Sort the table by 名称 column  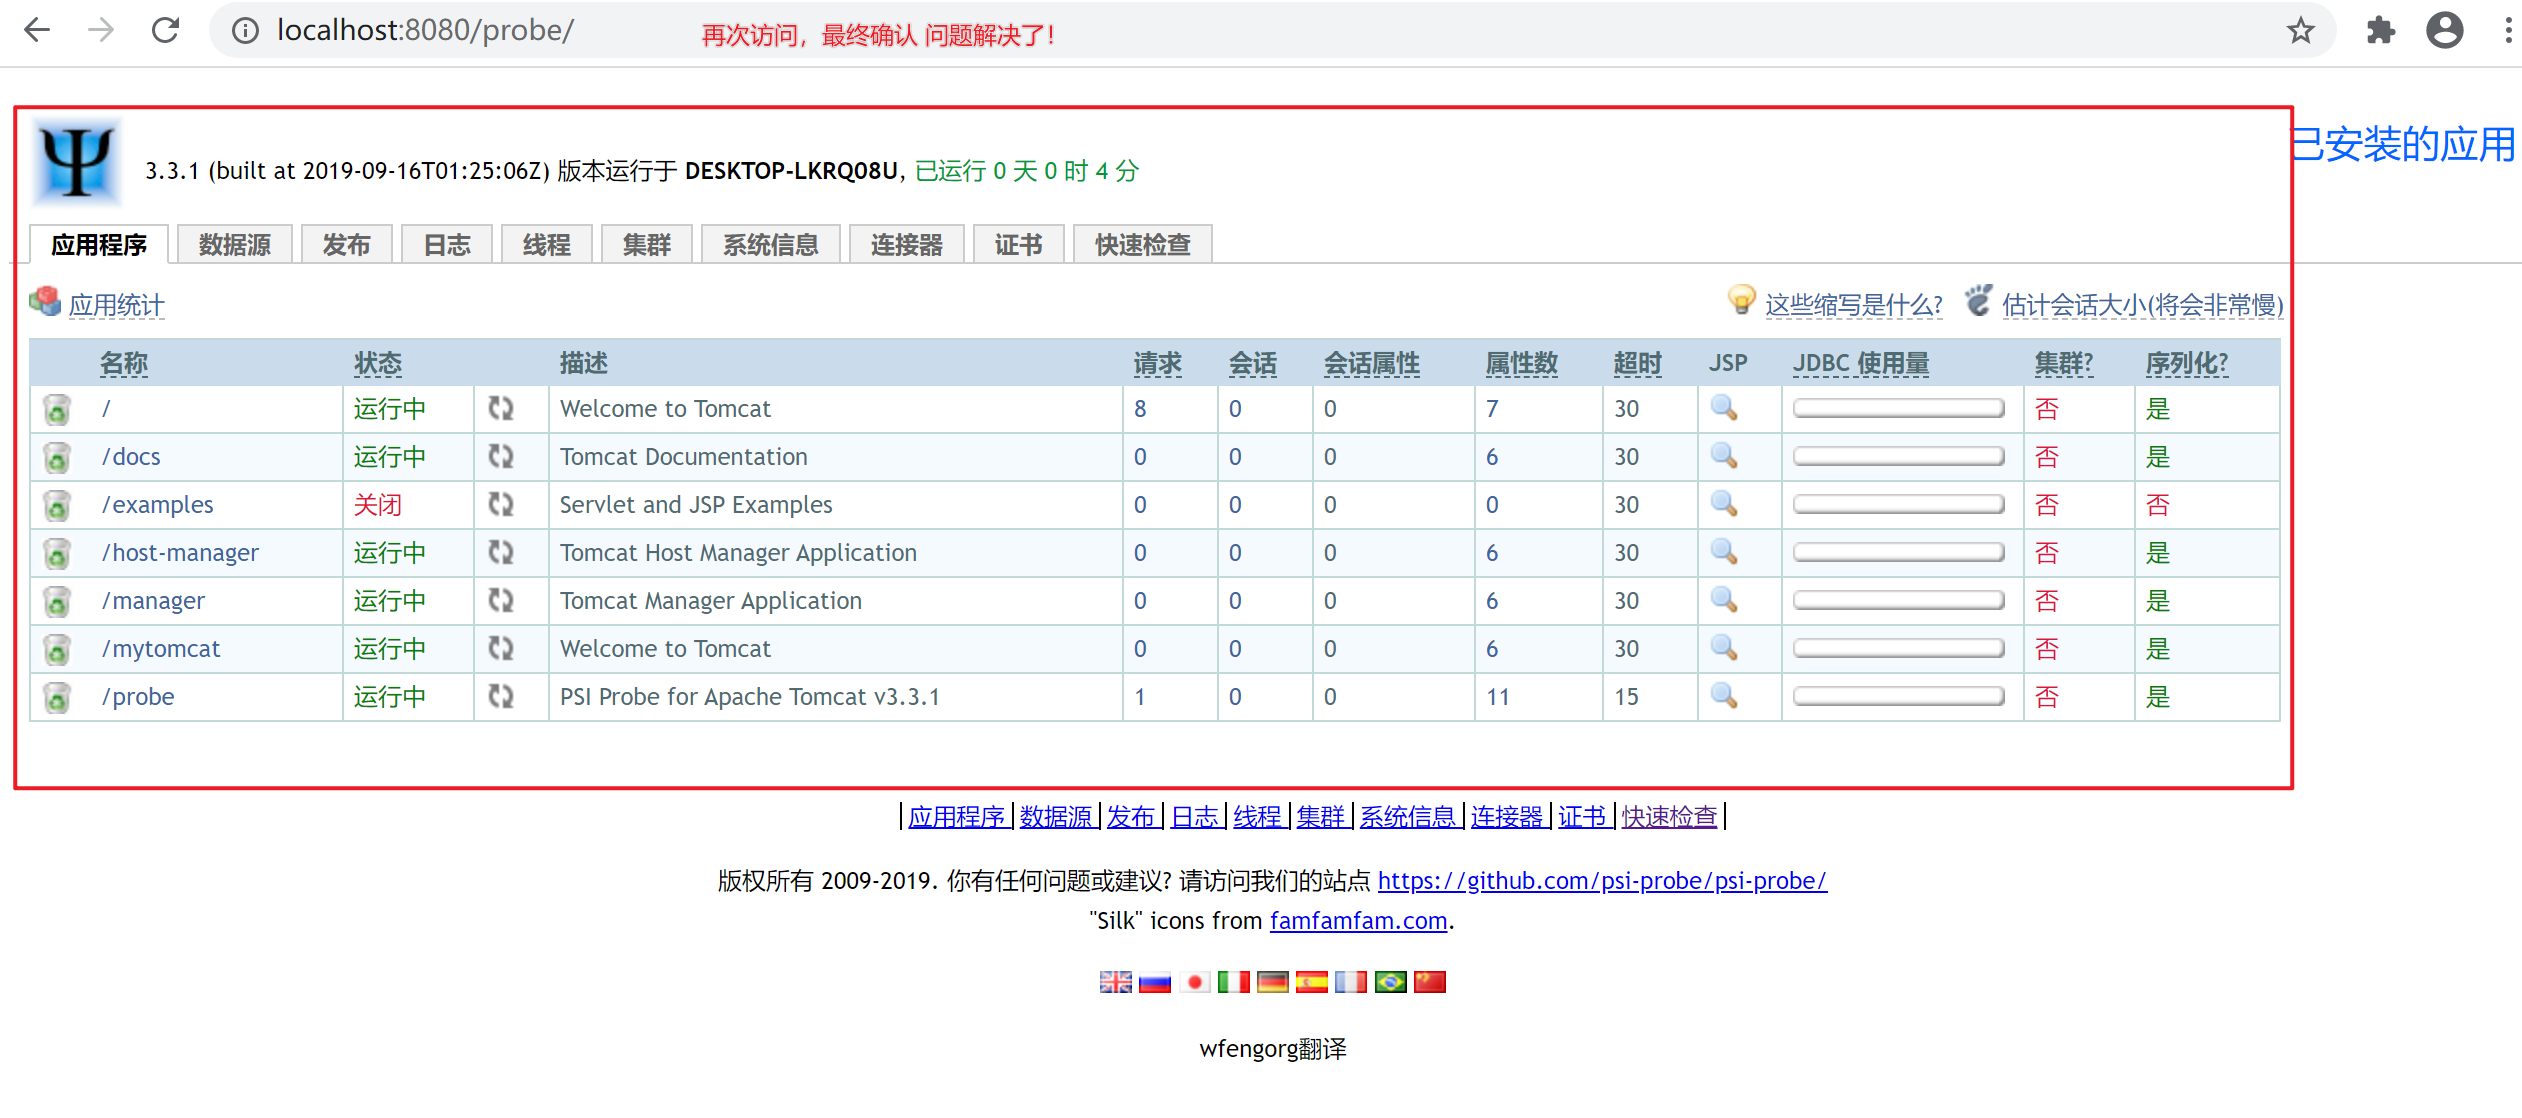click(124, 363)
